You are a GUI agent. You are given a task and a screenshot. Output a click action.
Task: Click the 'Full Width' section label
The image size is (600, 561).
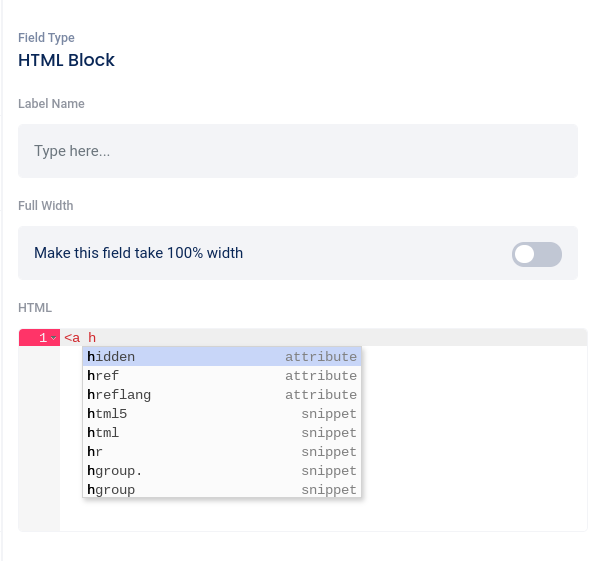46,206
